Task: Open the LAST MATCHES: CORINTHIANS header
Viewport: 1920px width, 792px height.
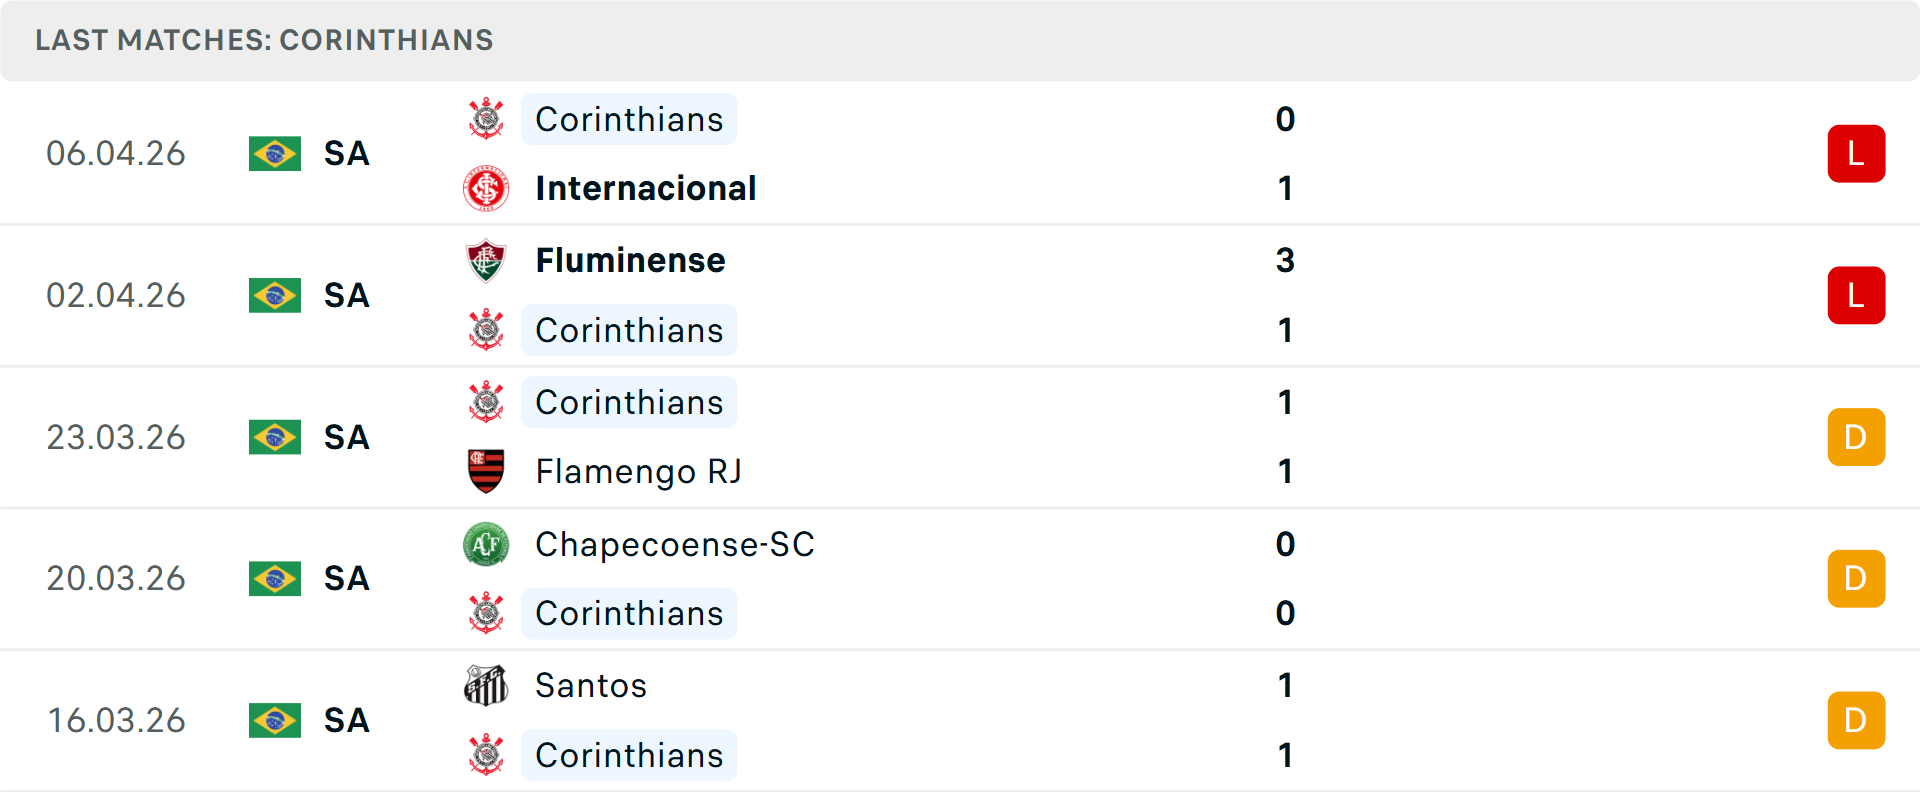Action: click(265, 40)
